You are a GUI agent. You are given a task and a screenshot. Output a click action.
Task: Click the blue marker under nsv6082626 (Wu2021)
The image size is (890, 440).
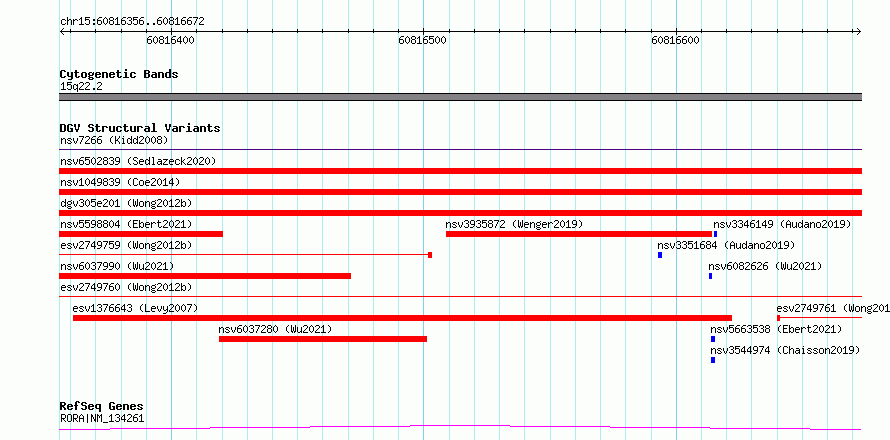[x=710, y=276]
